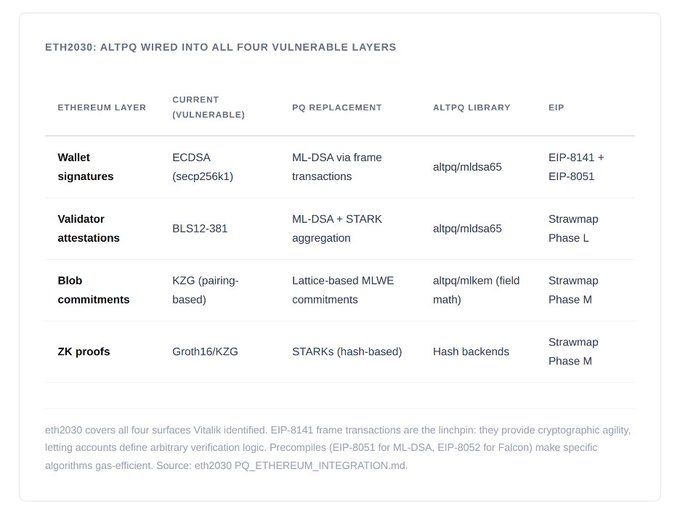Open the EIP-8141 + EIP-8051 reference
680x514 pixels.
(576, 167)
